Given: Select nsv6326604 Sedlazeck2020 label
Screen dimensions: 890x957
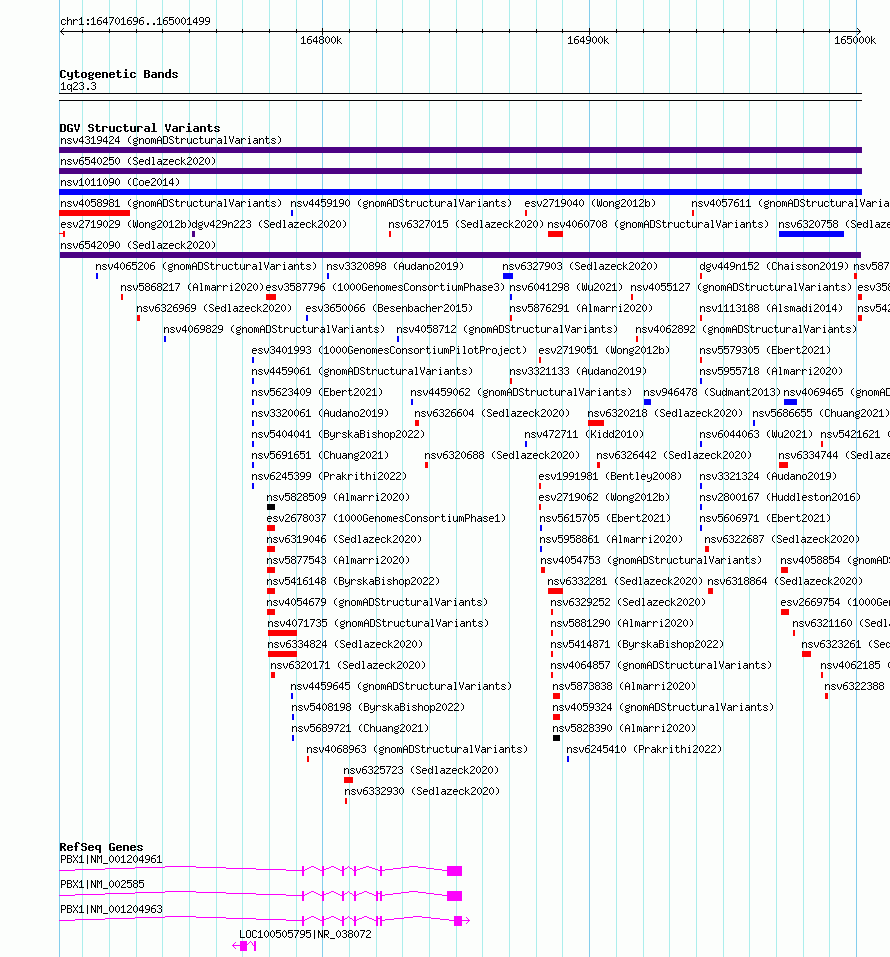Looking at the screenshot, I should 492,413.
